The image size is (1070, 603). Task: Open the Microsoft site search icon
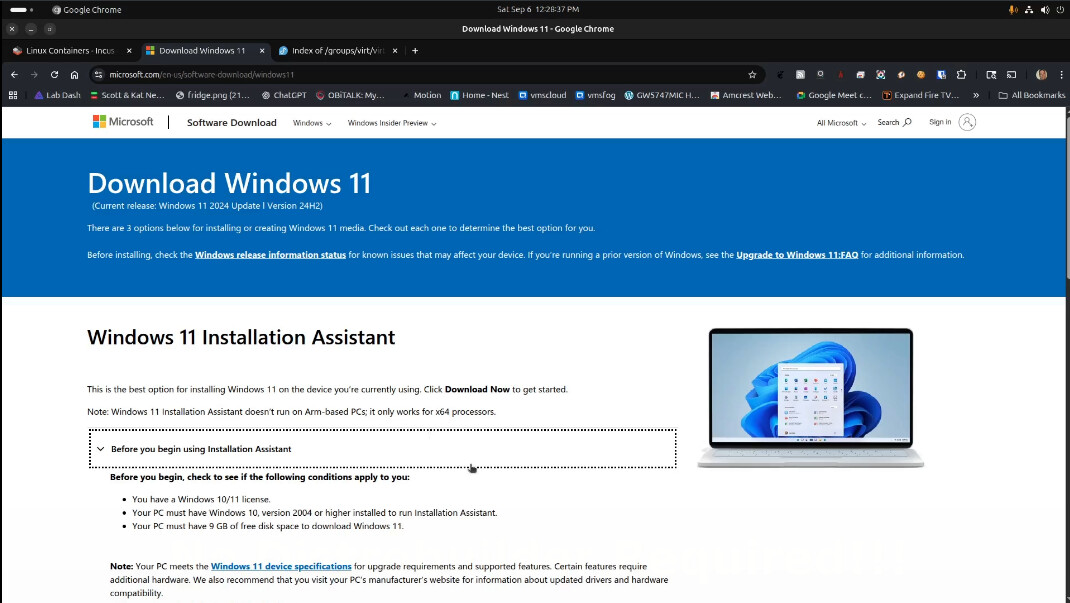point(895,122)
